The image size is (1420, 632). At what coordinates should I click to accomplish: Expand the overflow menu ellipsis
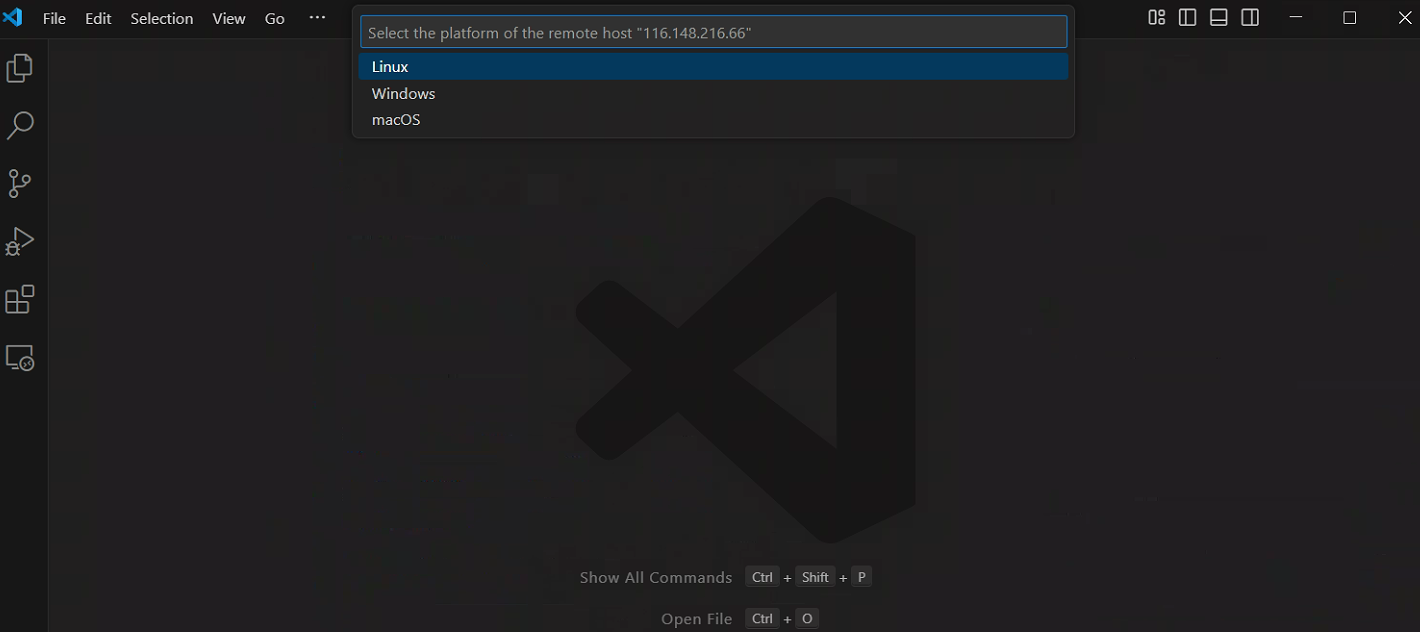317,18
